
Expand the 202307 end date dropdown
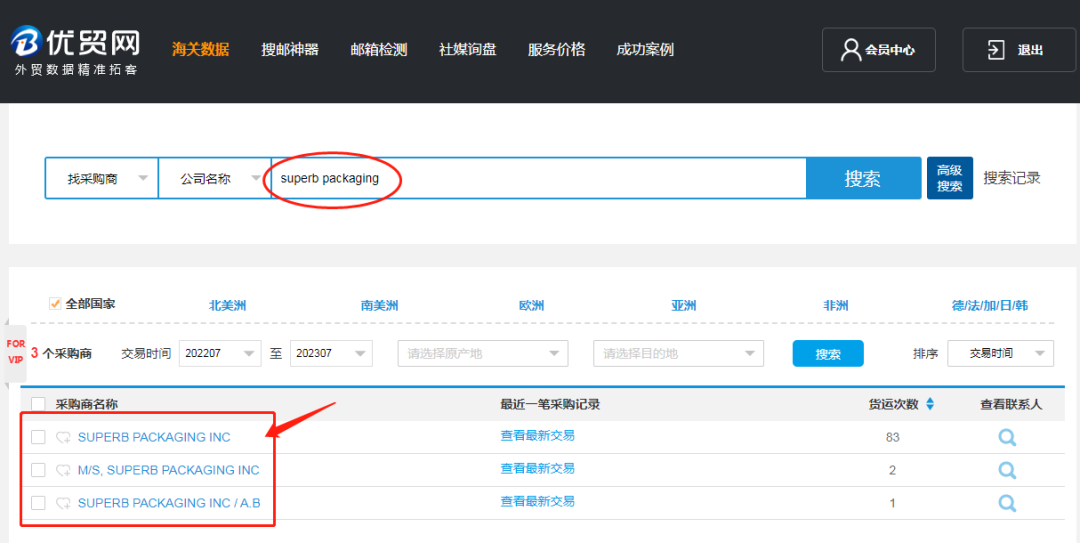(x=331, y=354)
